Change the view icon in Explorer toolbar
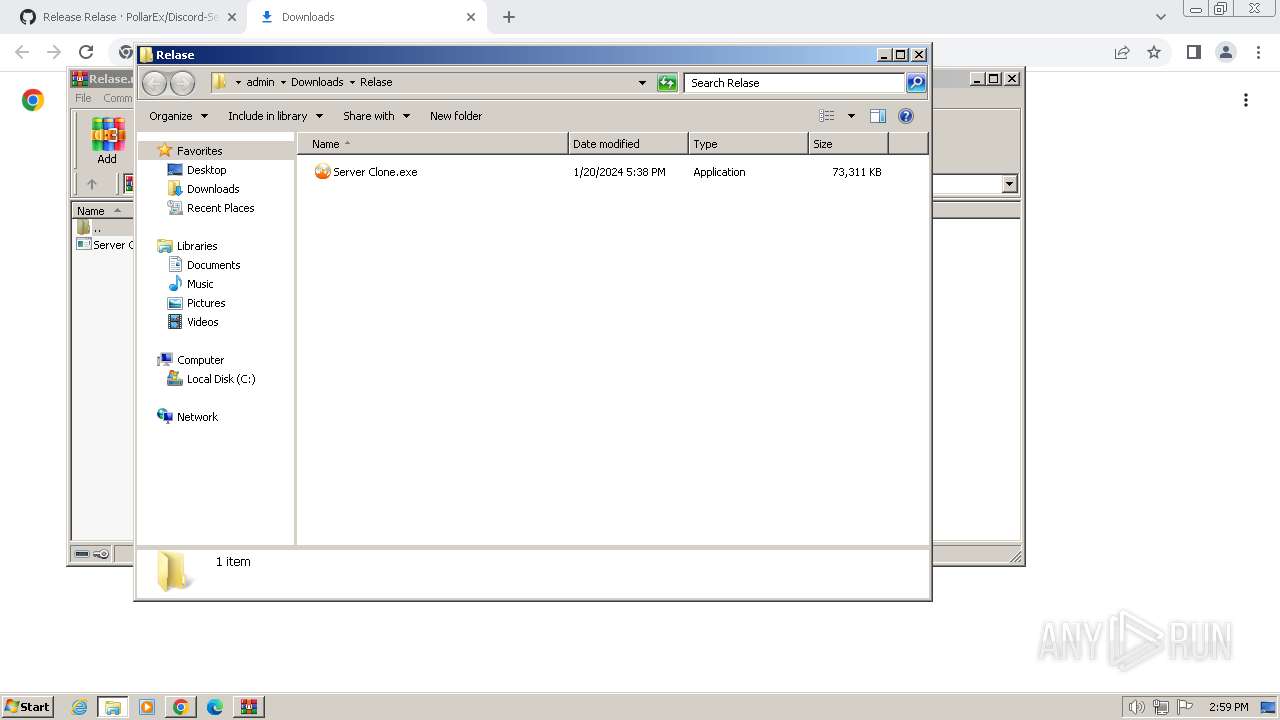 tap(827, 116)
